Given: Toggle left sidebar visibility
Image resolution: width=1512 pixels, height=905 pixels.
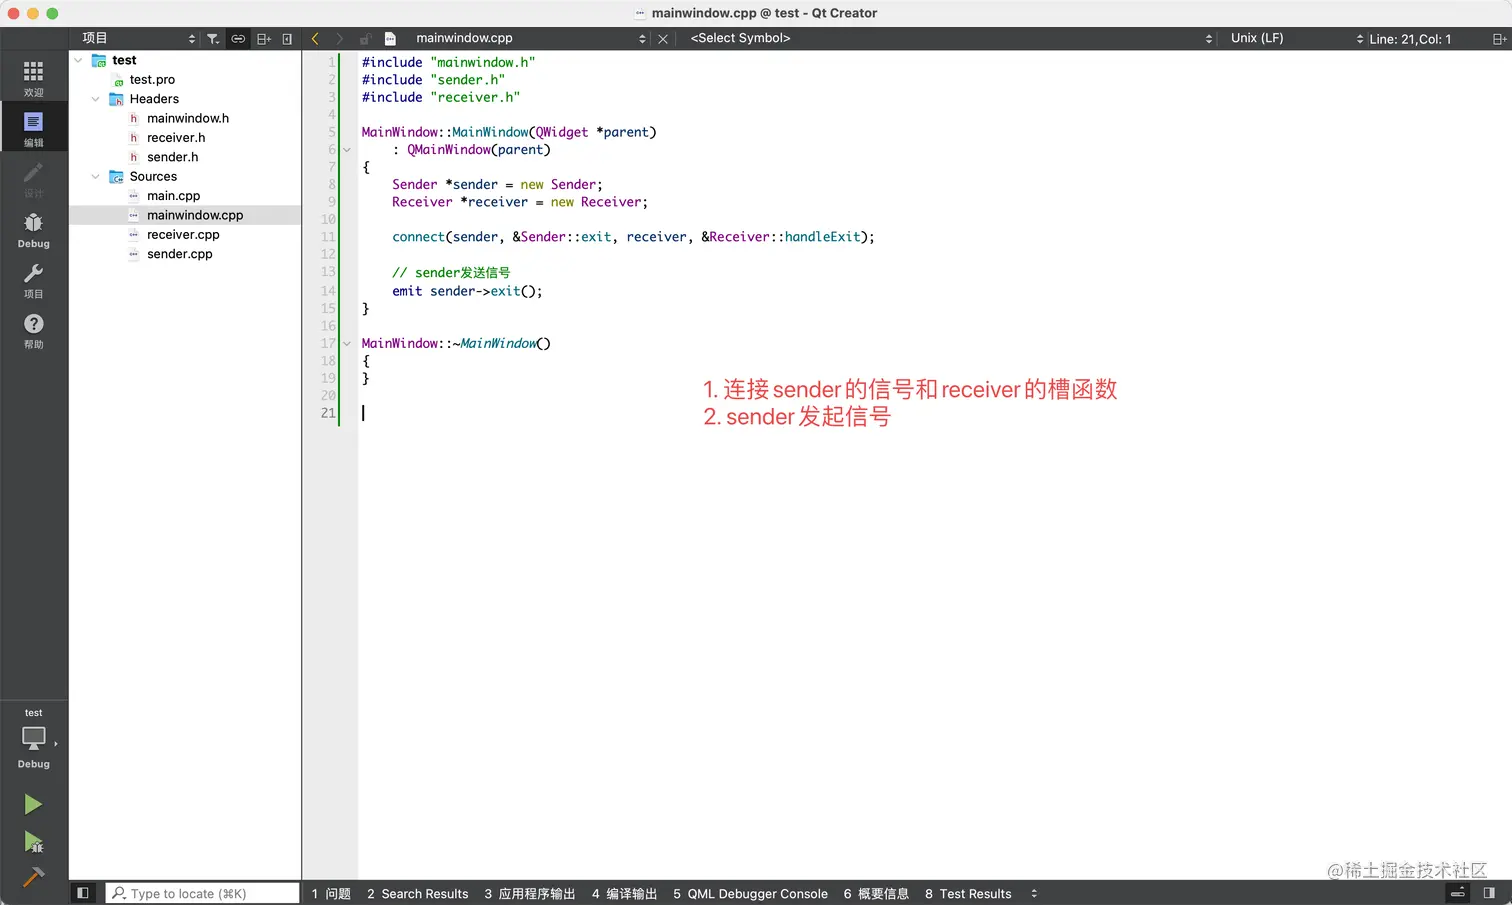Looking at the screenshot, I should pyautogui.click(x=83, y=893).
